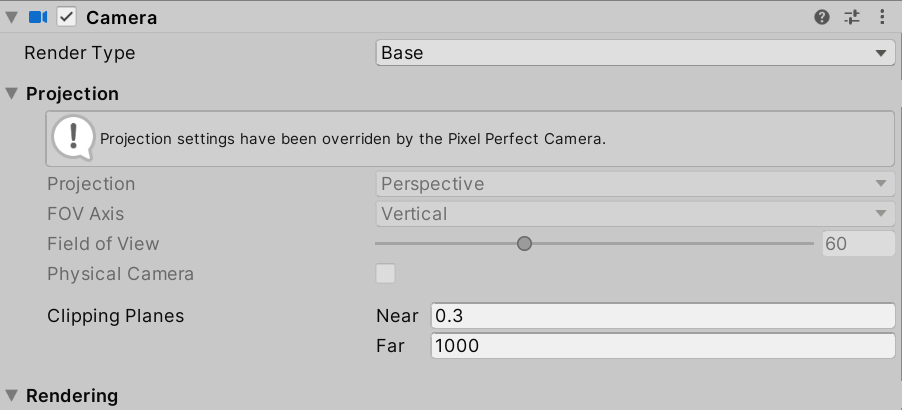Screen dimensions: 902x410
Task: Expand the Rendering section
Action: [x=12, y=396]
